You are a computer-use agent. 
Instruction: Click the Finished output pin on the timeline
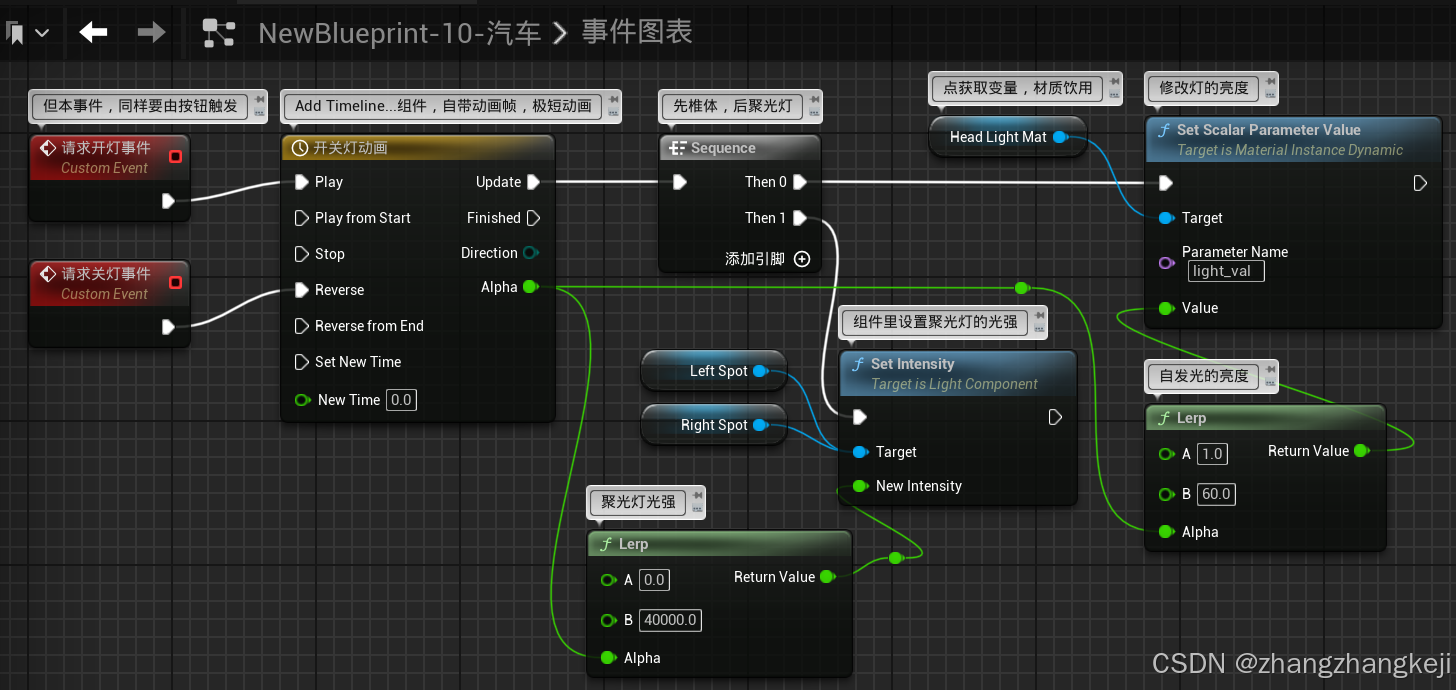click(x=533, y=218)
